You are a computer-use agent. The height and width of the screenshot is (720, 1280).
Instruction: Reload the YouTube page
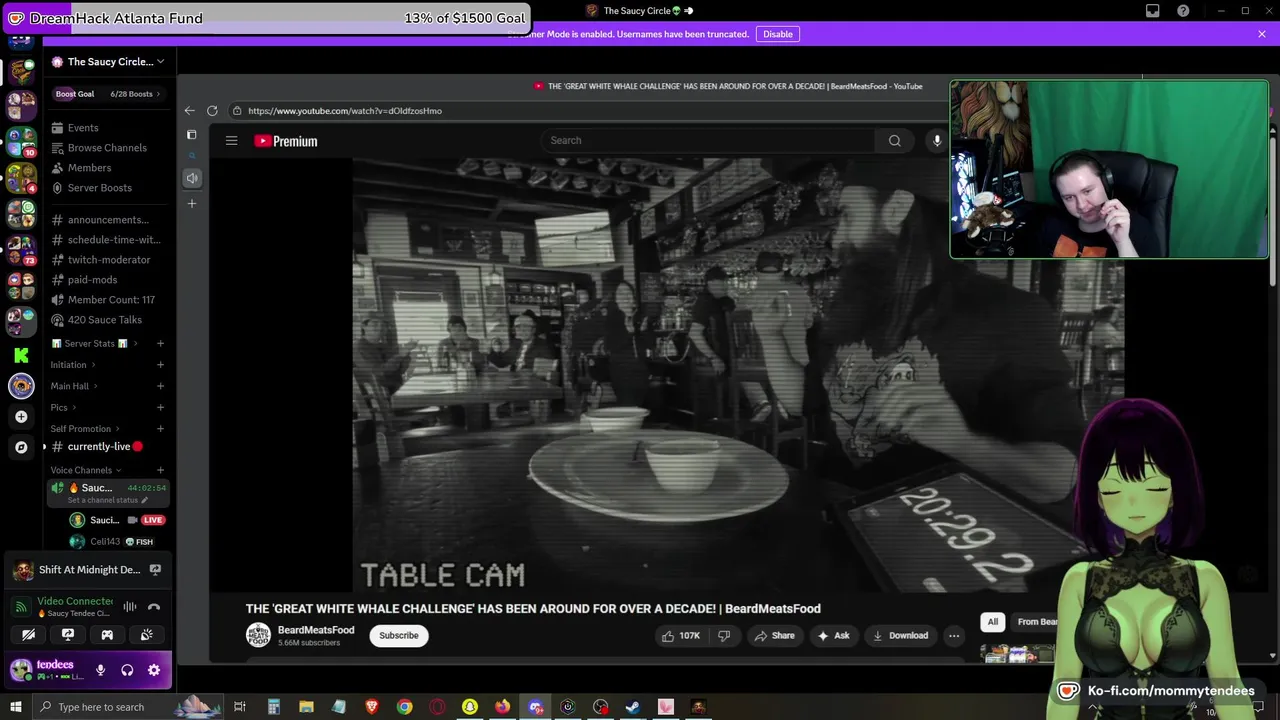click(x=212, y=111)
